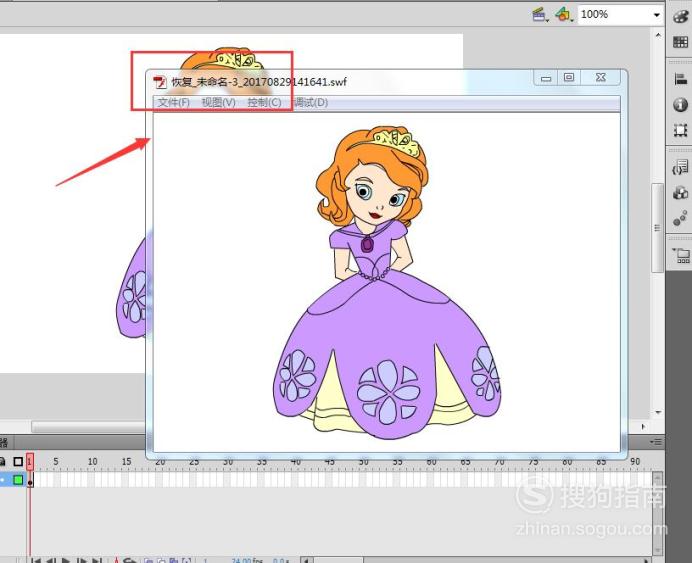Toggle the layer's green outline square
The width and height of the screenshot is (692, 563).
coord(18,480)
